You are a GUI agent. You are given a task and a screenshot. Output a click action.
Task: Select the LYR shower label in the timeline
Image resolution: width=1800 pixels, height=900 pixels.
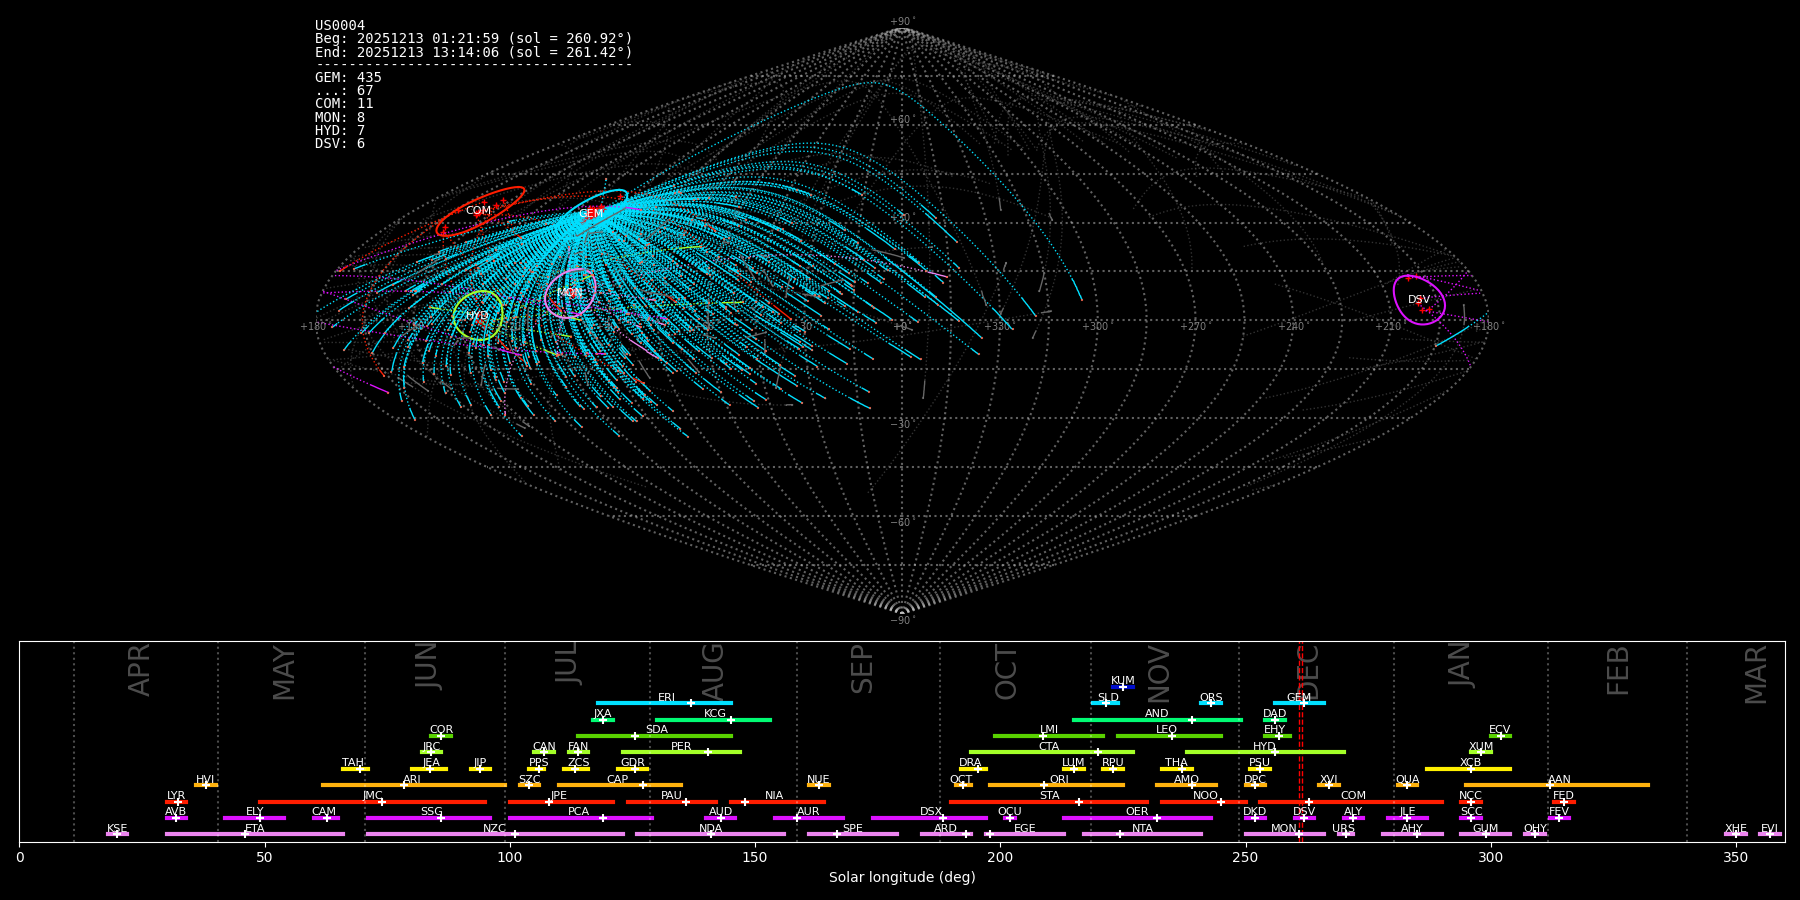click(x=176, y=796)
